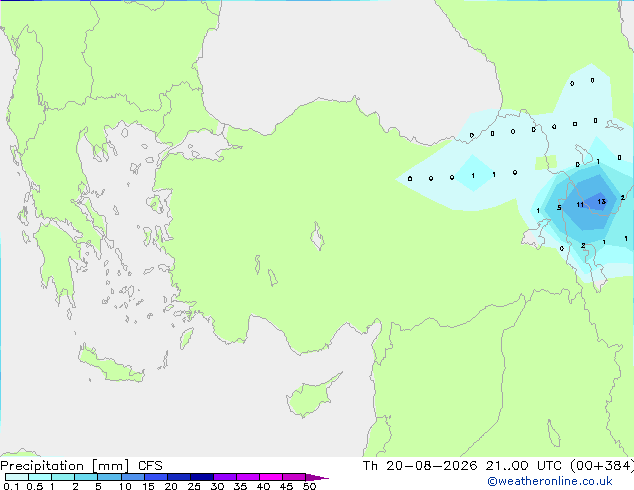The height and width of the screenshot is (490, 634).
Task: Select the 5–10 mm legend swatch
Action: [x=109, y=477]
